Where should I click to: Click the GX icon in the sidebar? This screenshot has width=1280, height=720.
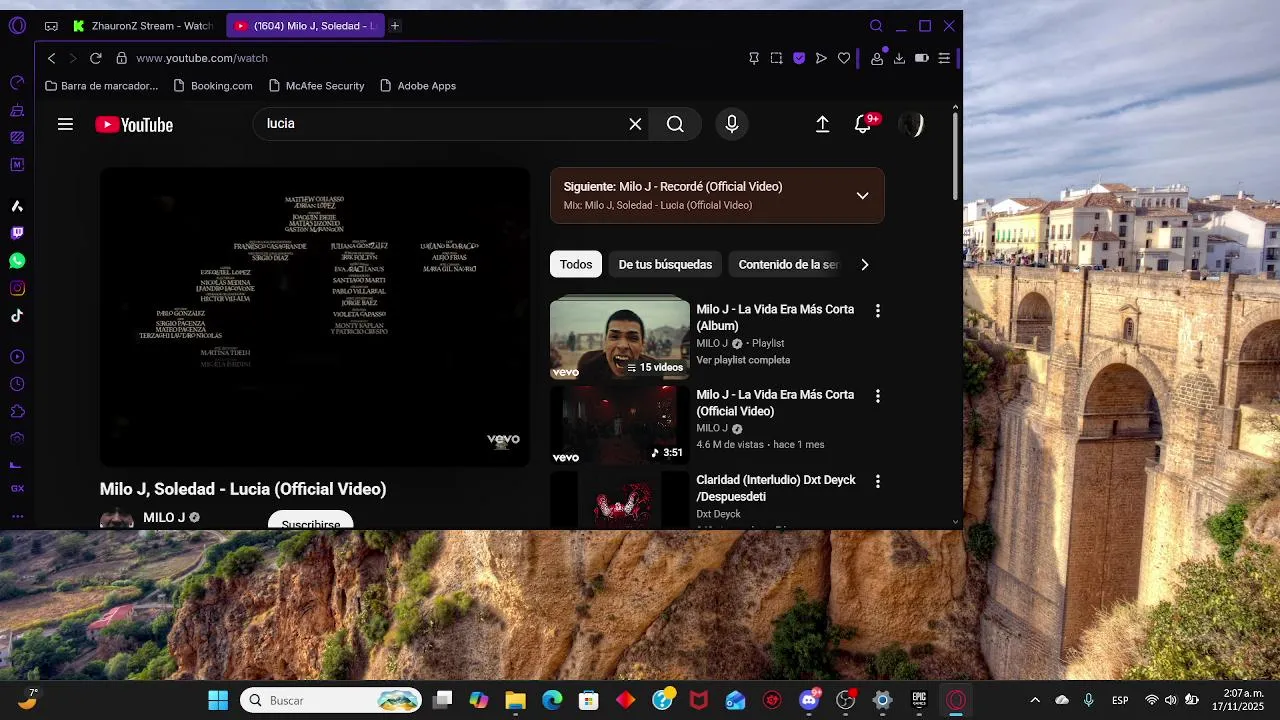[17, 489]
